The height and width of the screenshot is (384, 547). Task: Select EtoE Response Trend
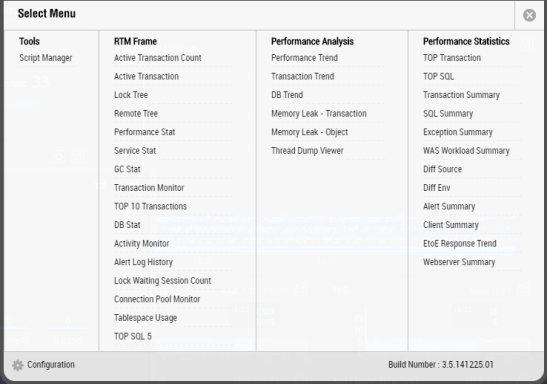459,243
